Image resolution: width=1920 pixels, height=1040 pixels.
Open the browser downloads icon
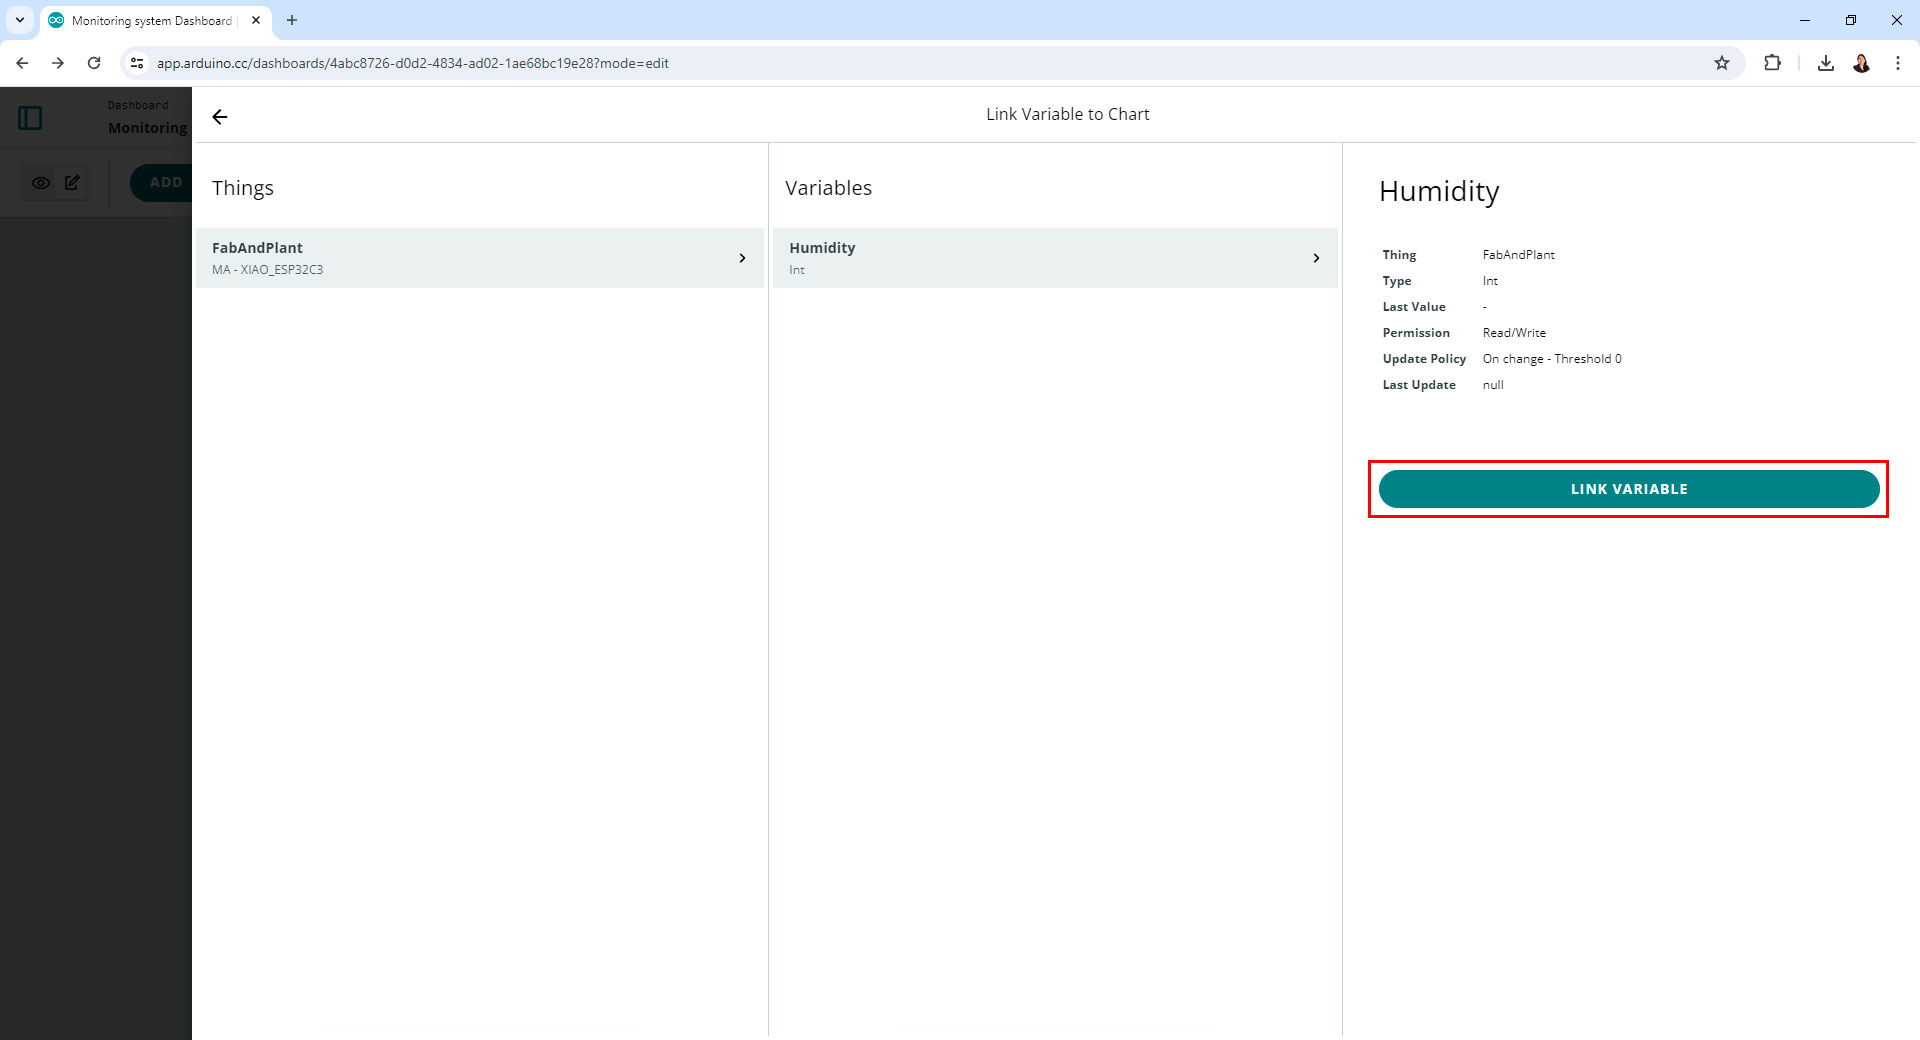[1826, 63]
